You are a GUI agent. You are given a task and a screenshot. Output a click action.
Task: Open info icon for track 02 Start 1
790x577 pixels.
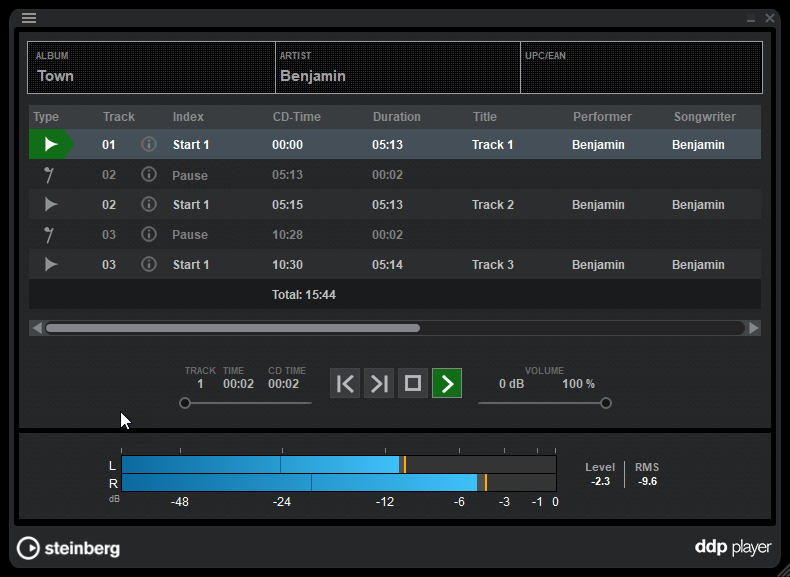149,204
